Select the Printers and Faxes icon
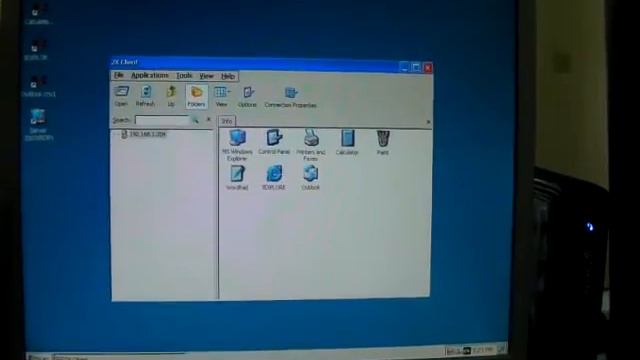Screen dimensions: 640x360 [x=311, y=145]
